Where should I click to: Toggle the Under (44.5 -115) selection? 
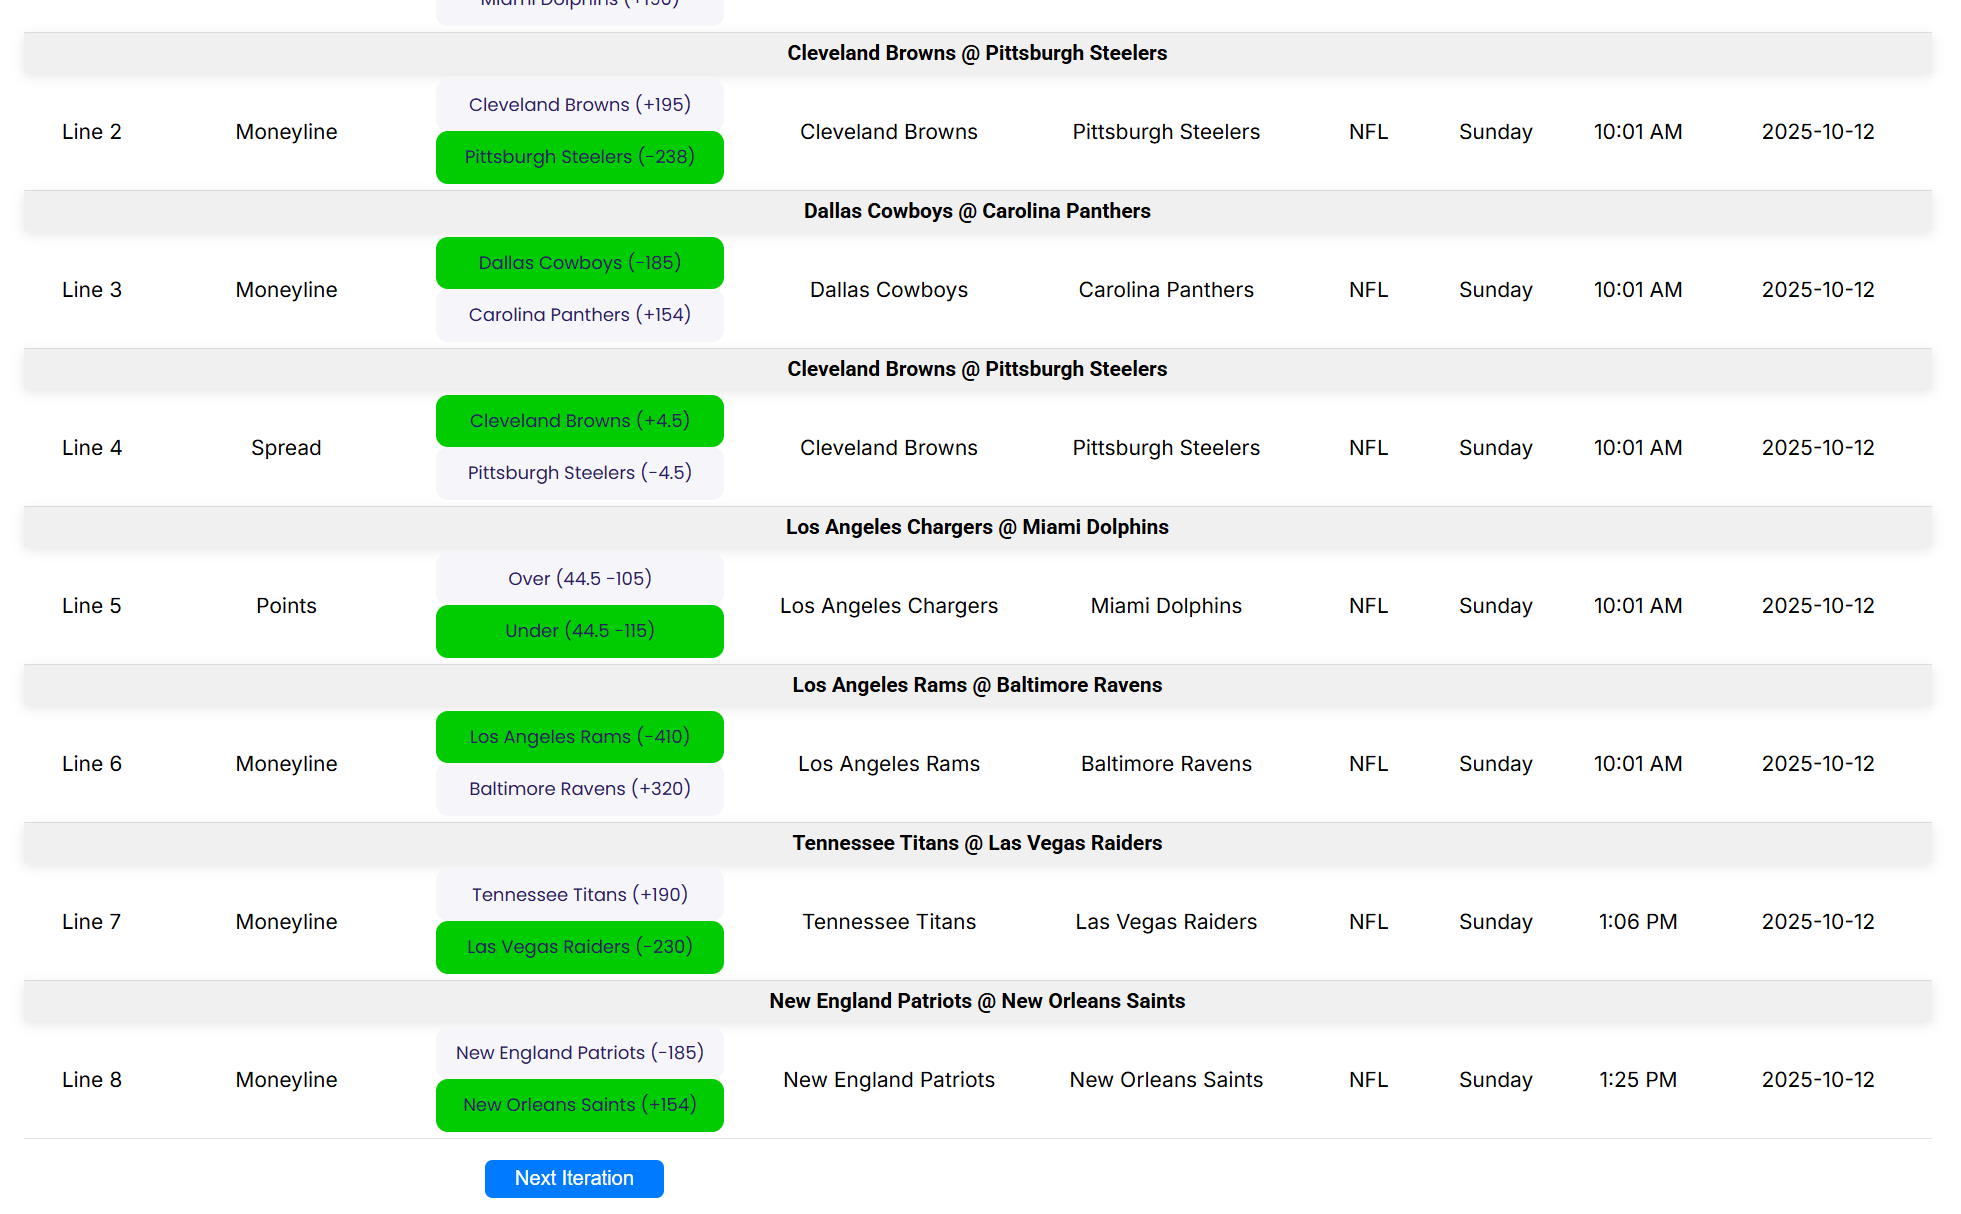tap(579, 631)
